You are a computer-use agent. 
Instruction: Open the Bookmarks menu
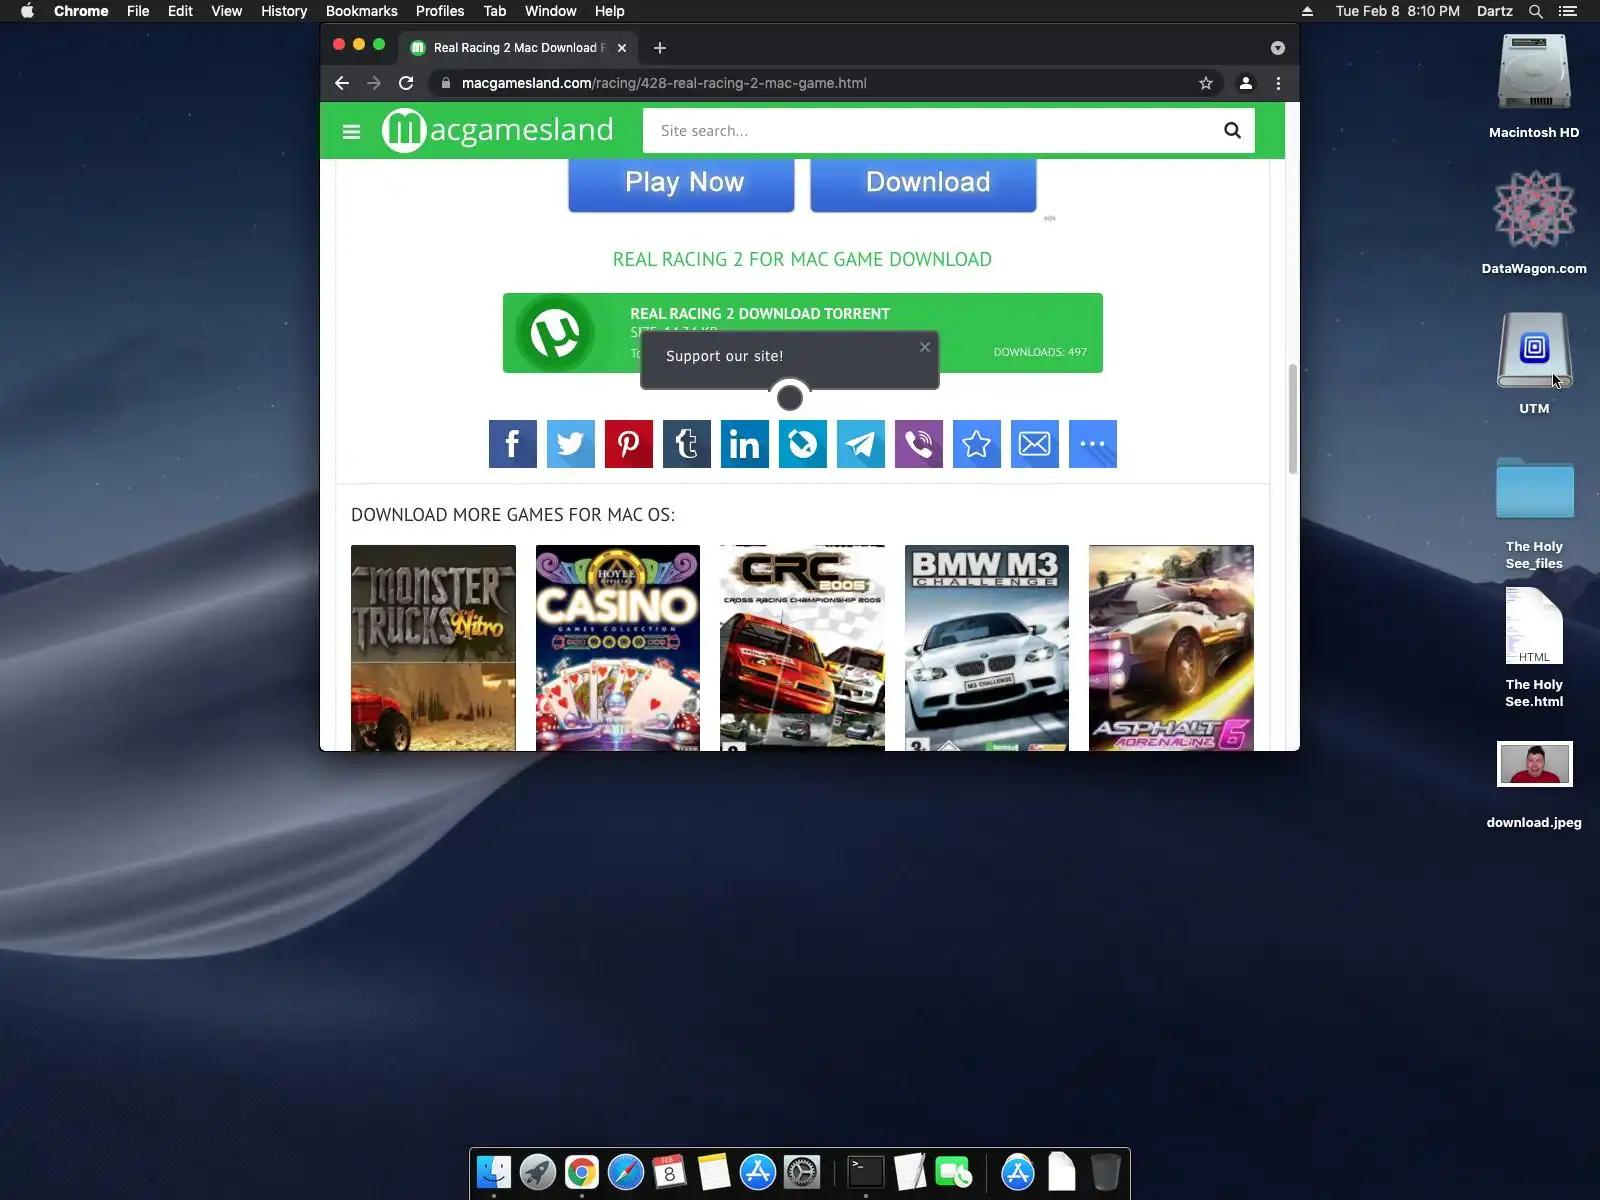click(x=362, y=11)
